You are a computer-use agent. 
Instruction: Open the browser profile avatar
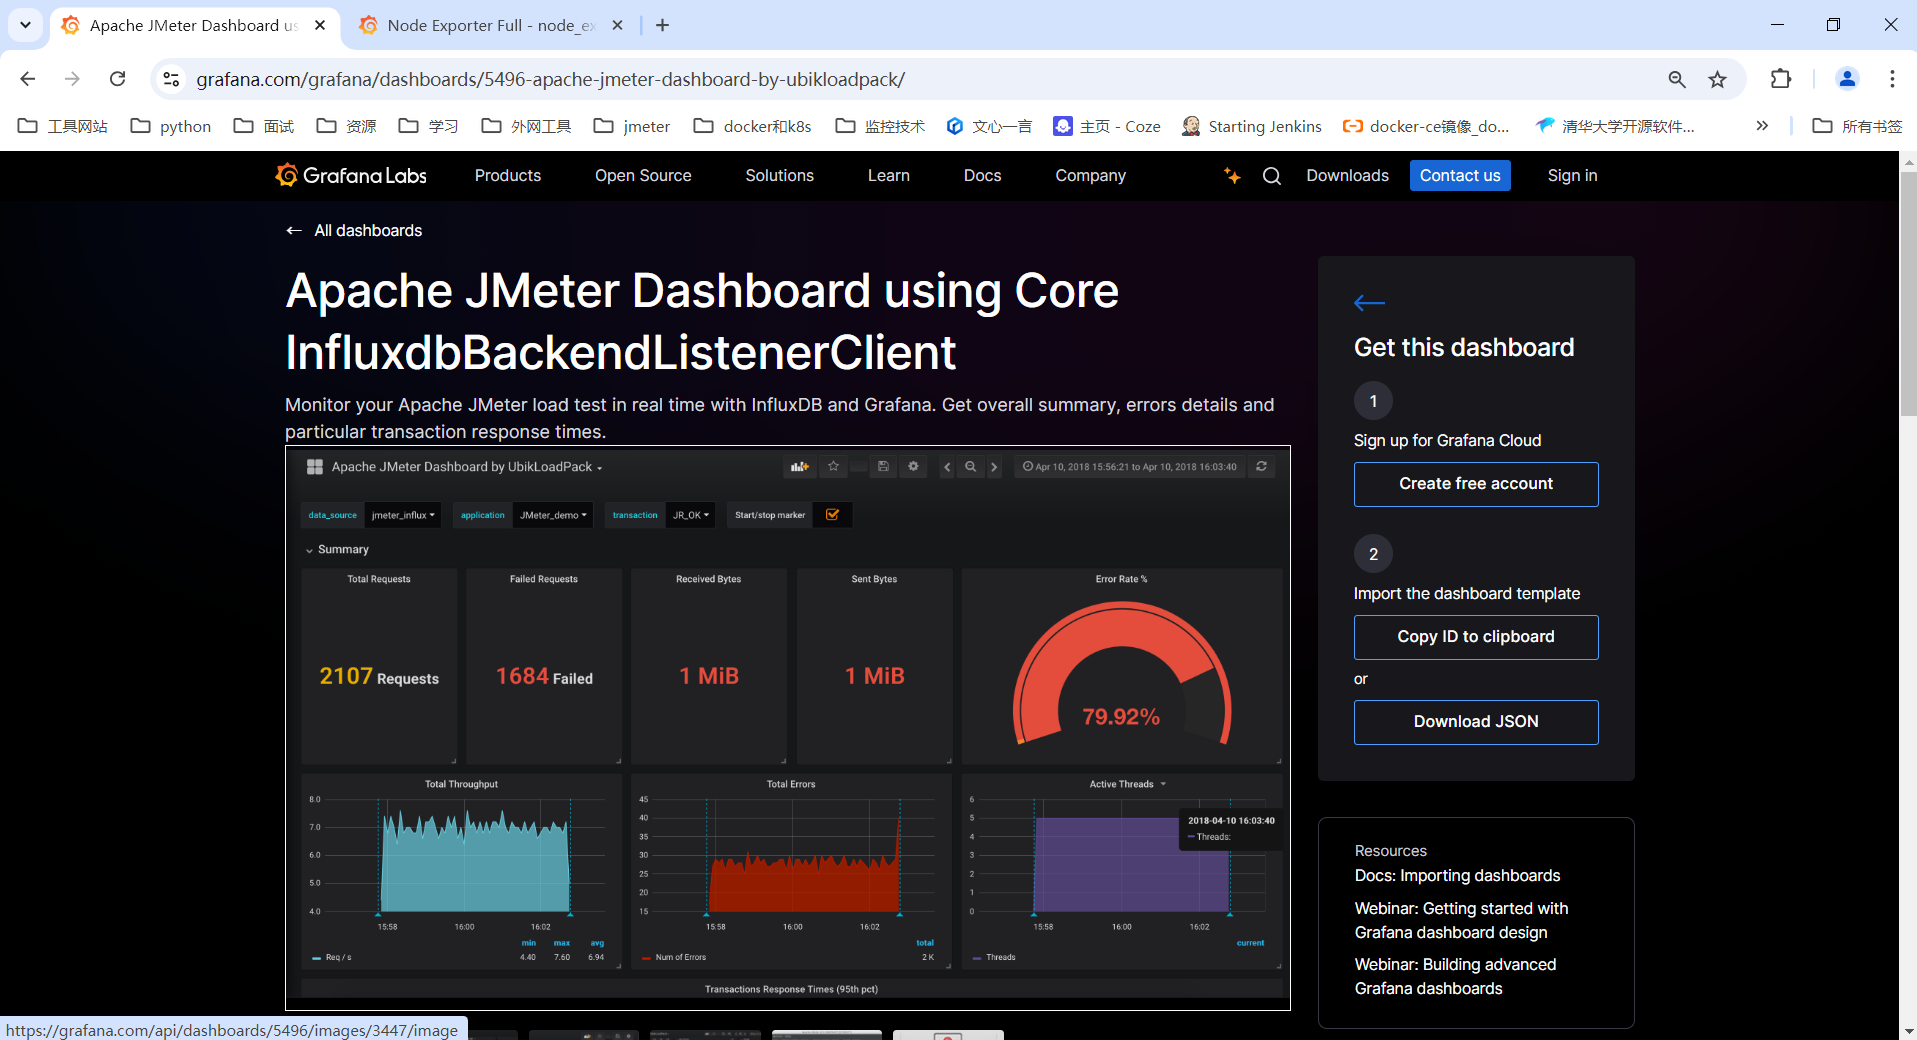(x=1847, y=79)
